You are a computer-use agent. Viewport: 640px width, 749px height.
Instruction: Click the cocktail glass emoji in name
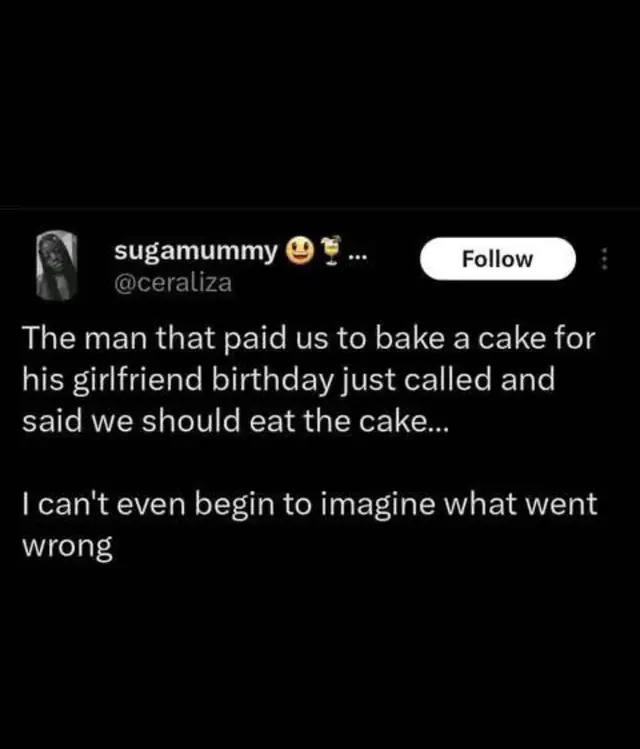pos(331,250)
